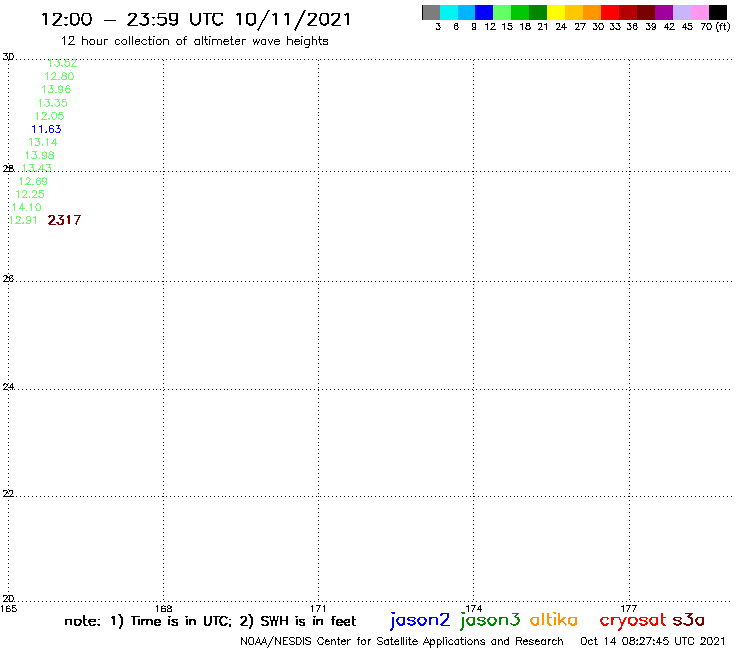Click the wave height value 12.25
This screenshot has height=650, width=740.
(30, 194)
